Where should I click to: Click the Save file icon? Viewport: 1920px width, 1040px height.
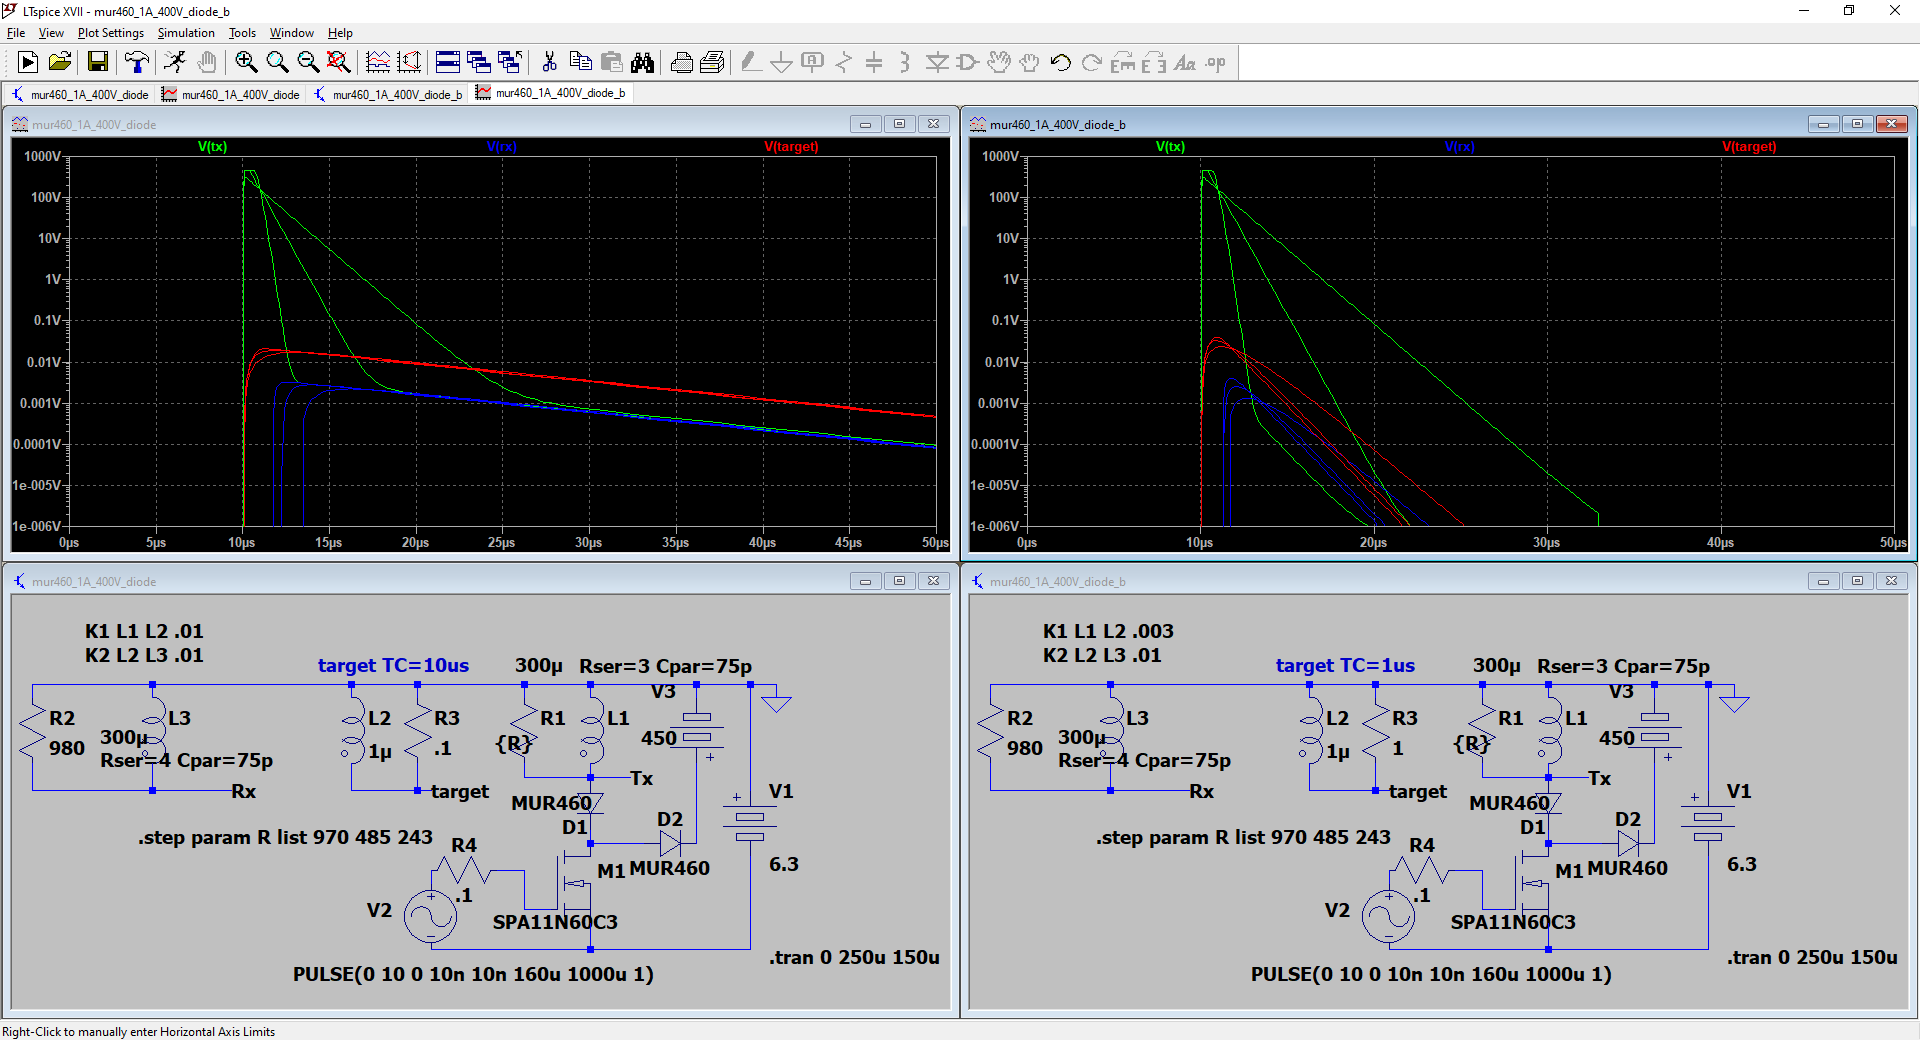97,63
